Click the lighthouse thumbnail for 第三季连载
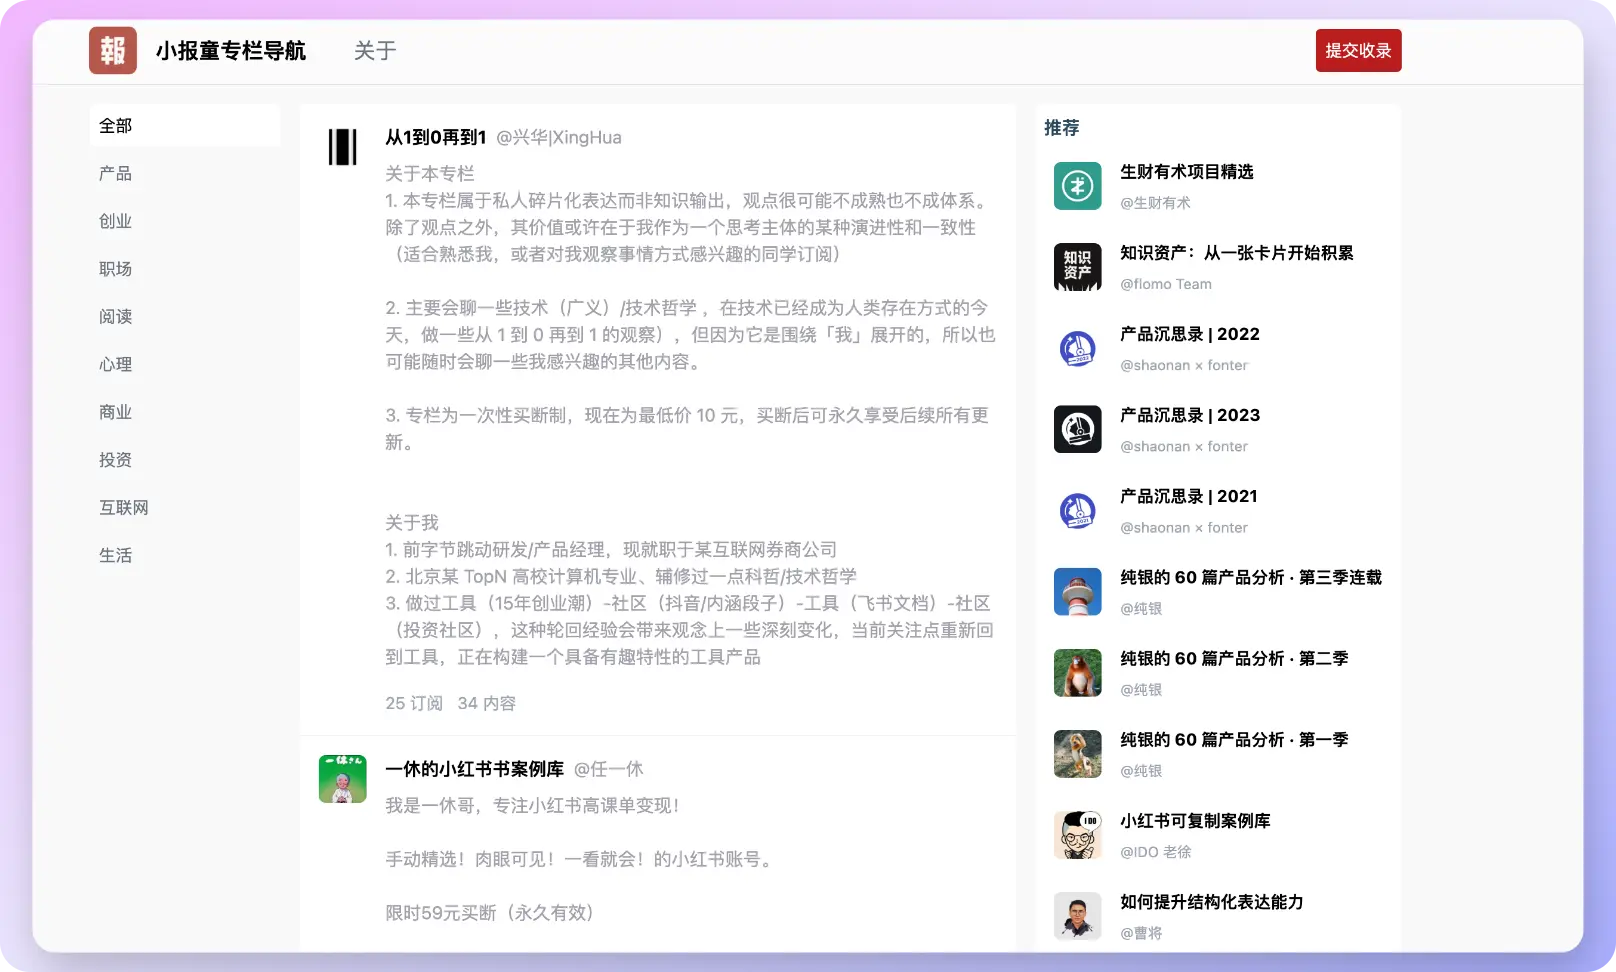The height and width of the screenshot is (972, 1616). click(x=1077, y=591)
